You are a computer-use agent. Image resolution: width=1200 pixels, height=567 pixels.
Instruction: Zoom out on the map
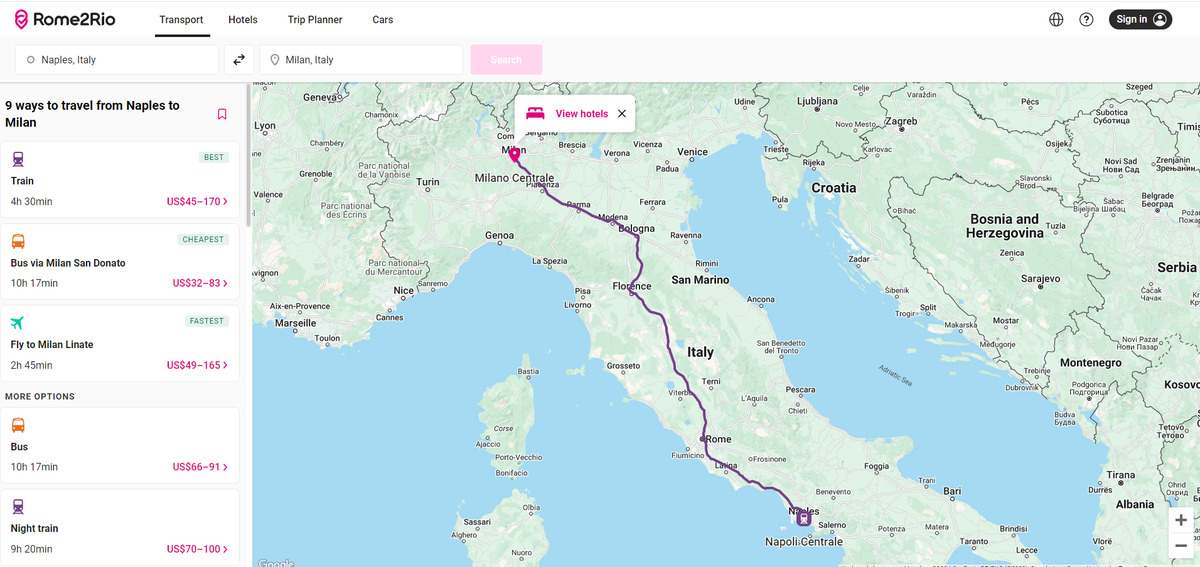[1181, 546]
